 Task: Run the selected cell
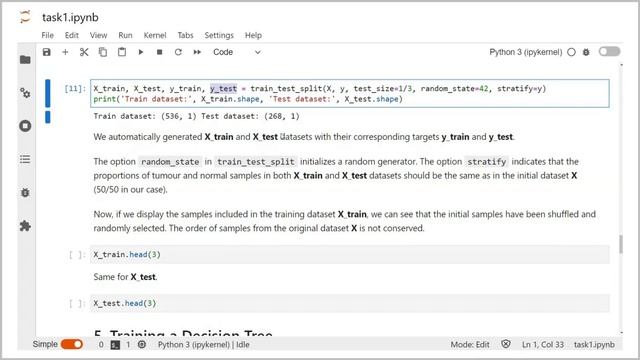tap(141, 52)
